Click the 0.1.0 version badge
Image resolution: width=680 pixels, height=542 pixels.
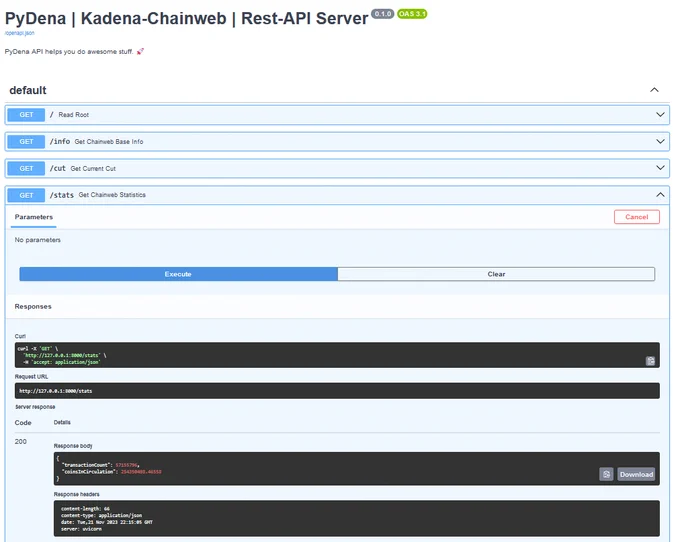pyautogui.click(x=382, y=14)
